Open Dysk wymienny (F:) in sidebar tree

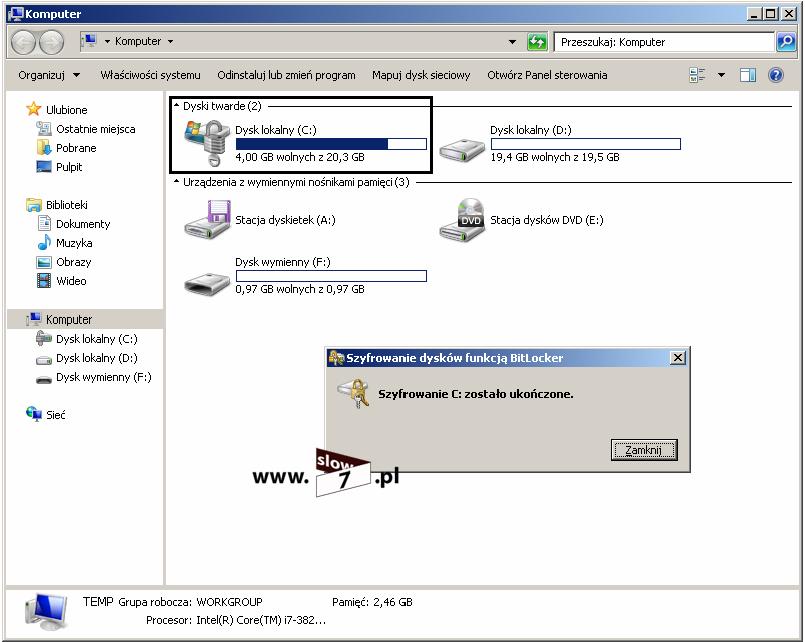[104, 377]
